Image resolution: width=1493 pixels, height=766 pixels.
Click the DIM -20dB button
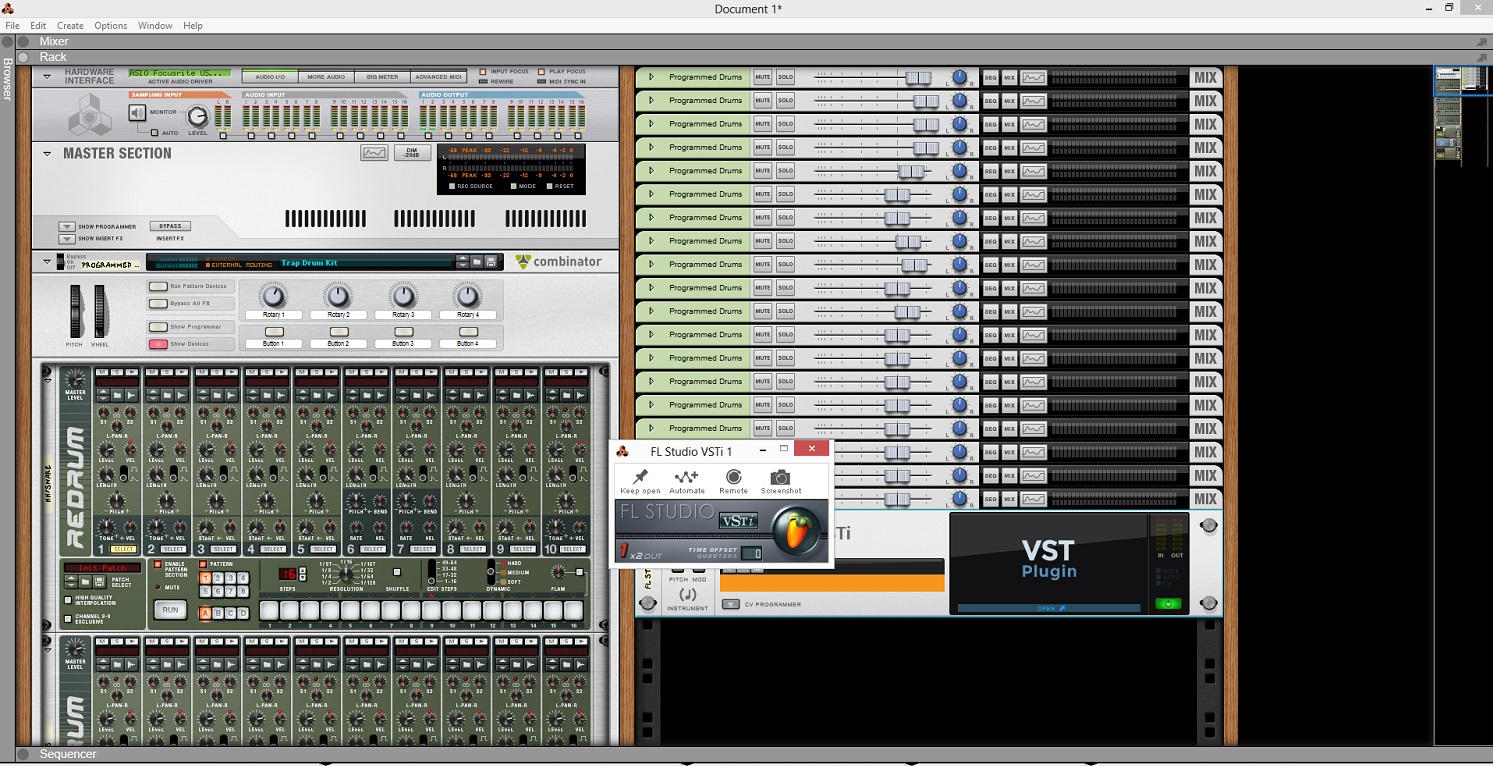[x=412, y=153]
